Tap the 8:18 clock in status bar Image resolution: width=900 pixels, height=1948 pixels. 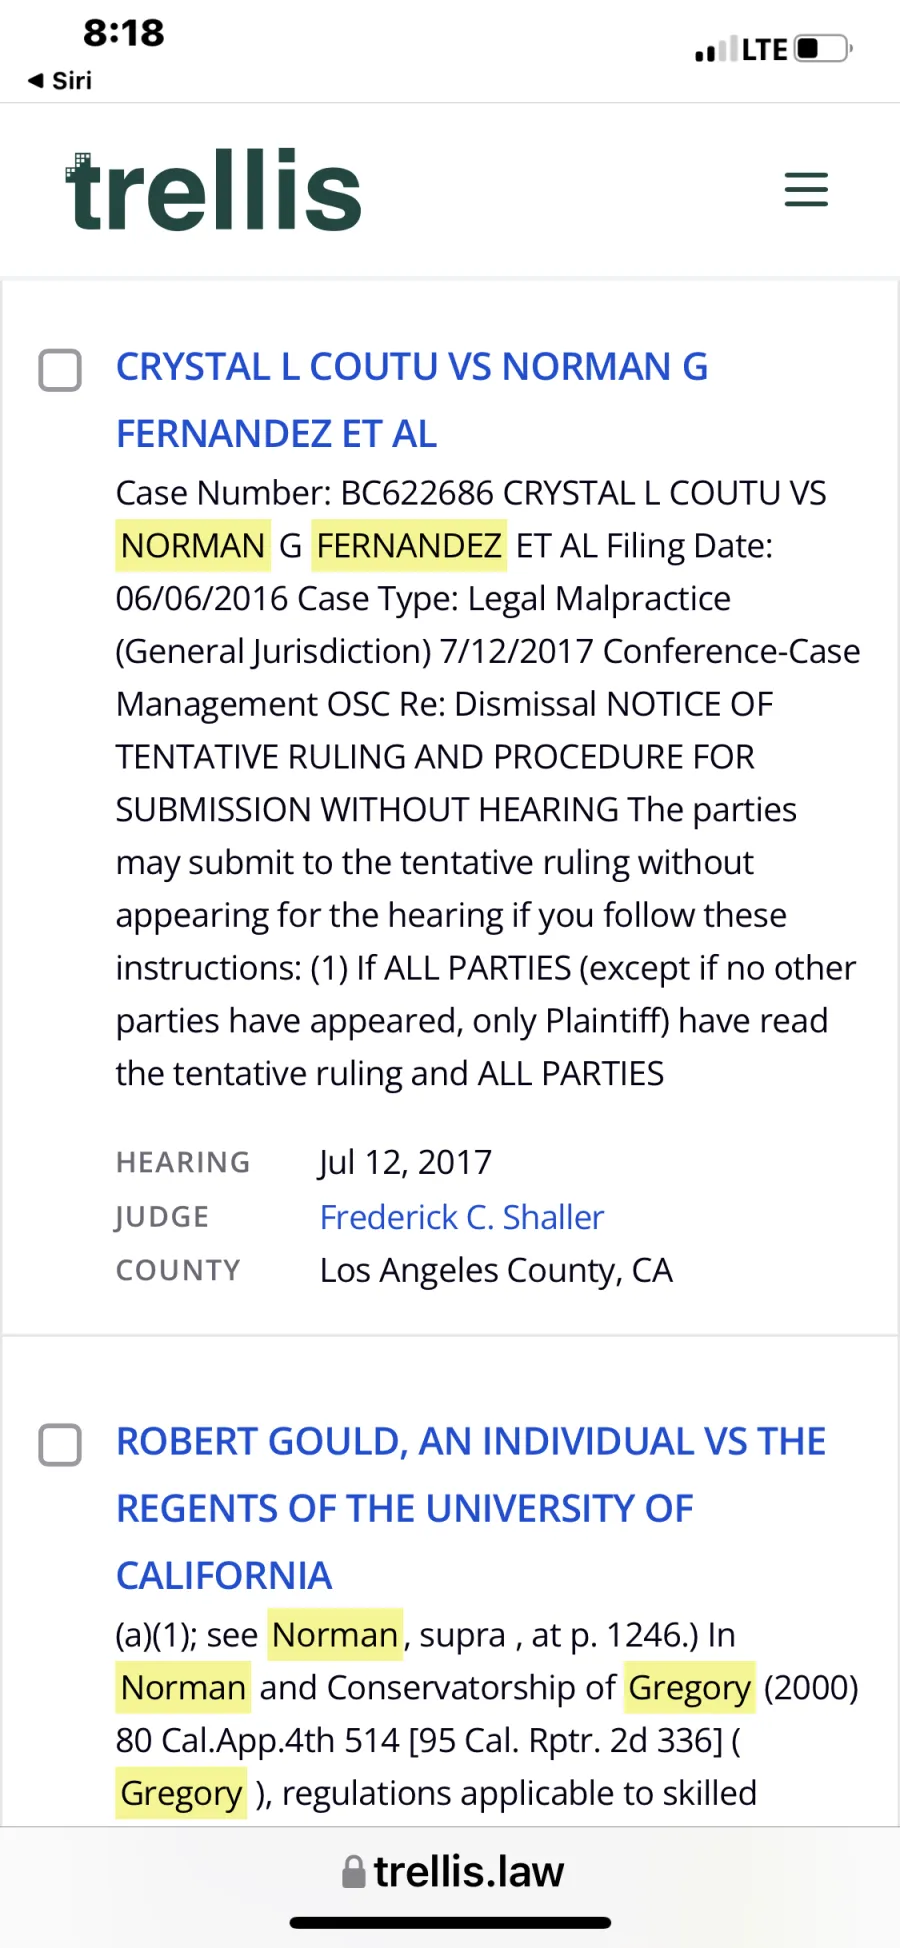coord(123,33)
